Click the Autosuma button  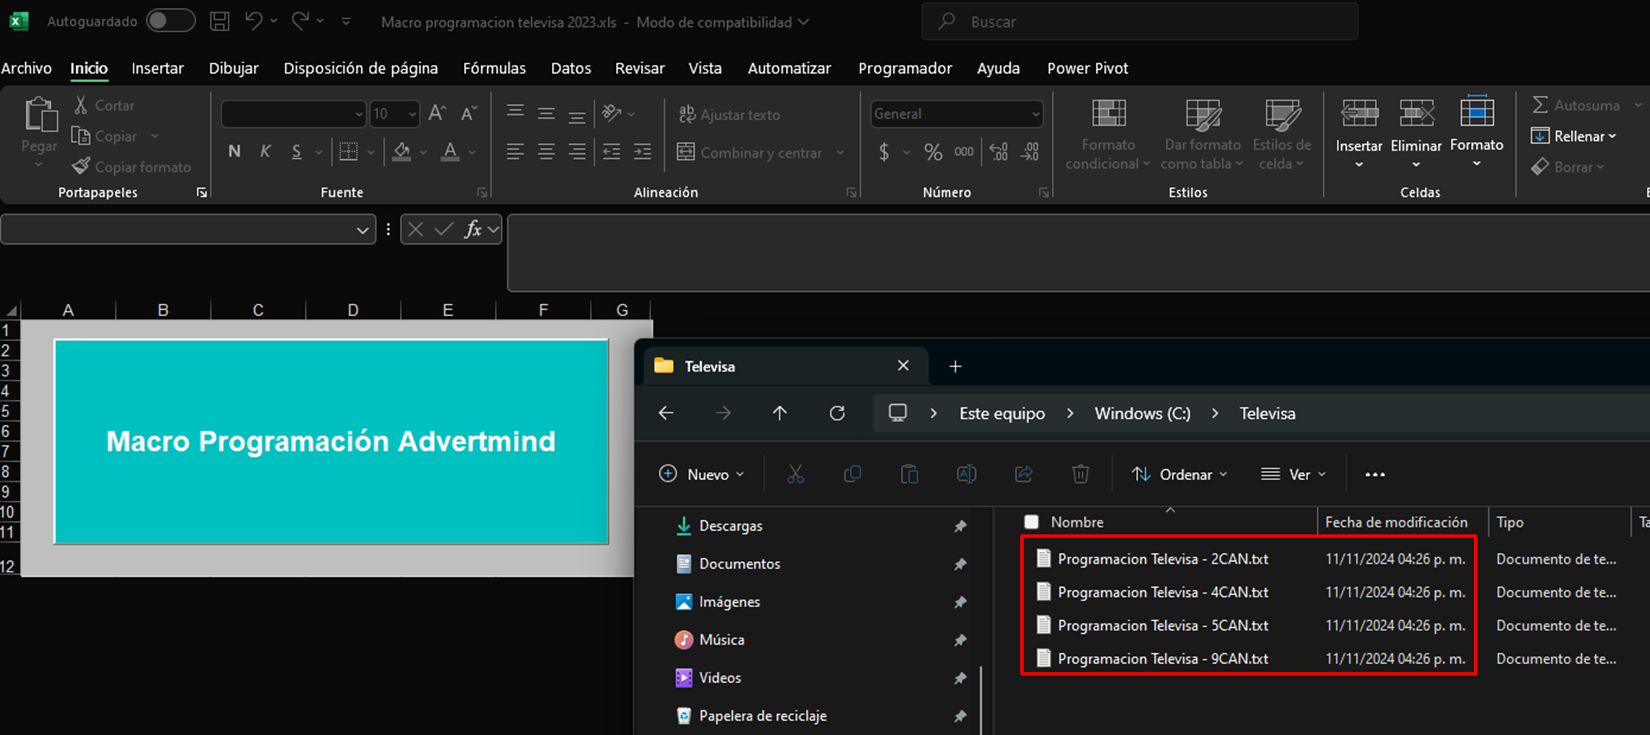pyautogui.click(x=1576, y=105)
